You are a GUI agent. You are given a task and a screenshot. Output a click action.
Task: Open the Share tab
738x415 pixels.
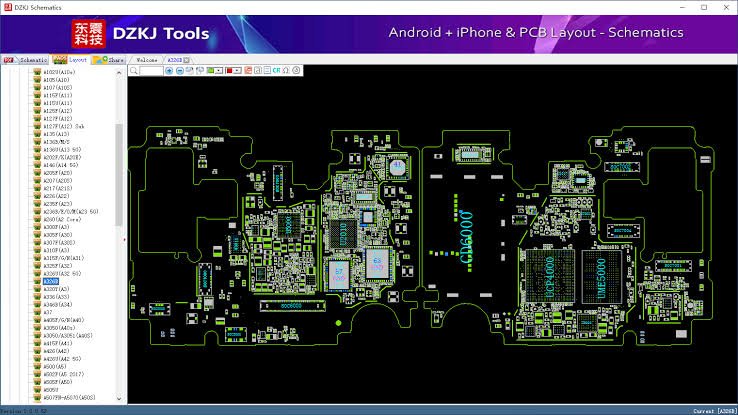tap(109, 60)
